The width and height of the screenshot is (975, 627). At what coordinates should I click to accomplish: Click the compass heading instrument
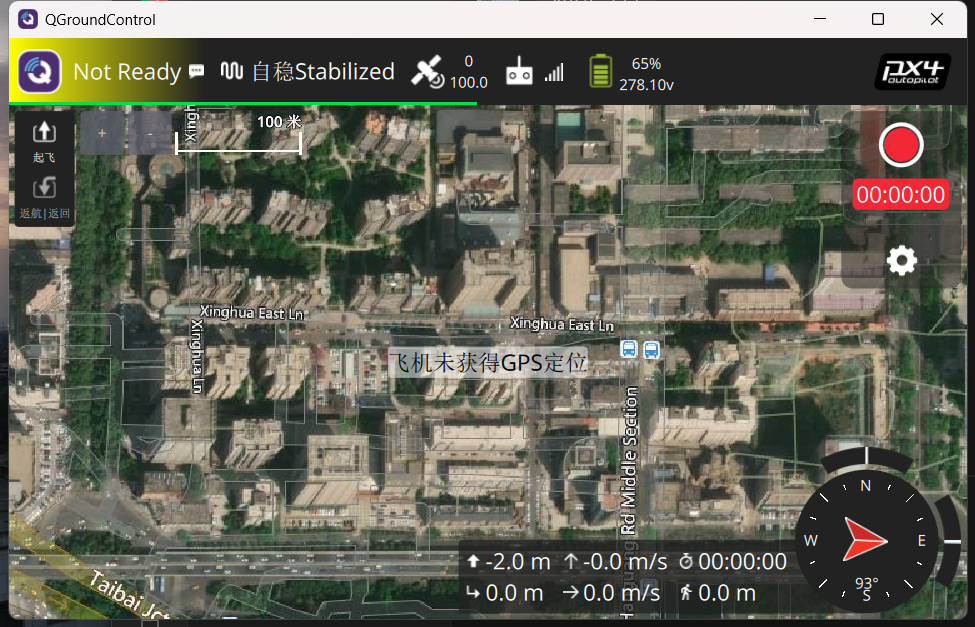tap(865, 541)
